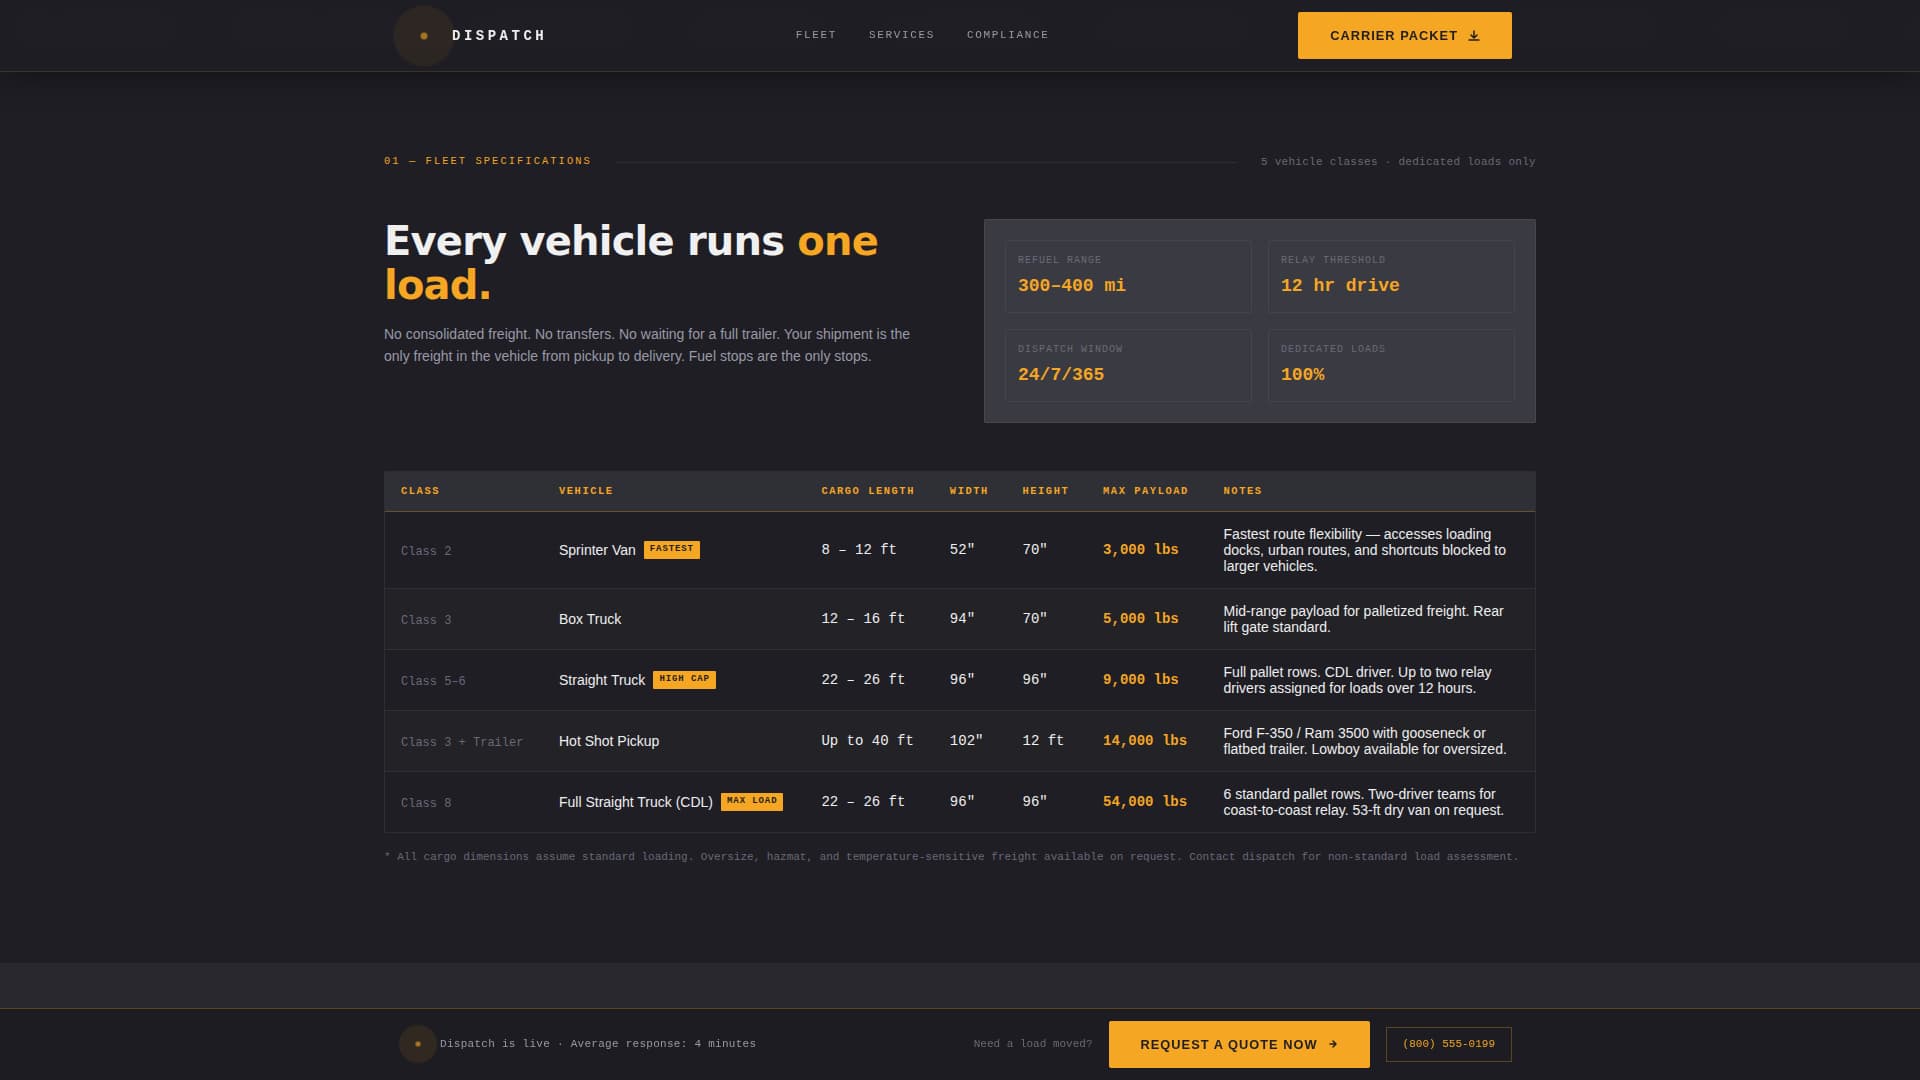Image resolution: width=1920 pixels, height=1080 pixels.
Task: Select the Refuel Range stat card
Action: click(x=1128, y=277)
